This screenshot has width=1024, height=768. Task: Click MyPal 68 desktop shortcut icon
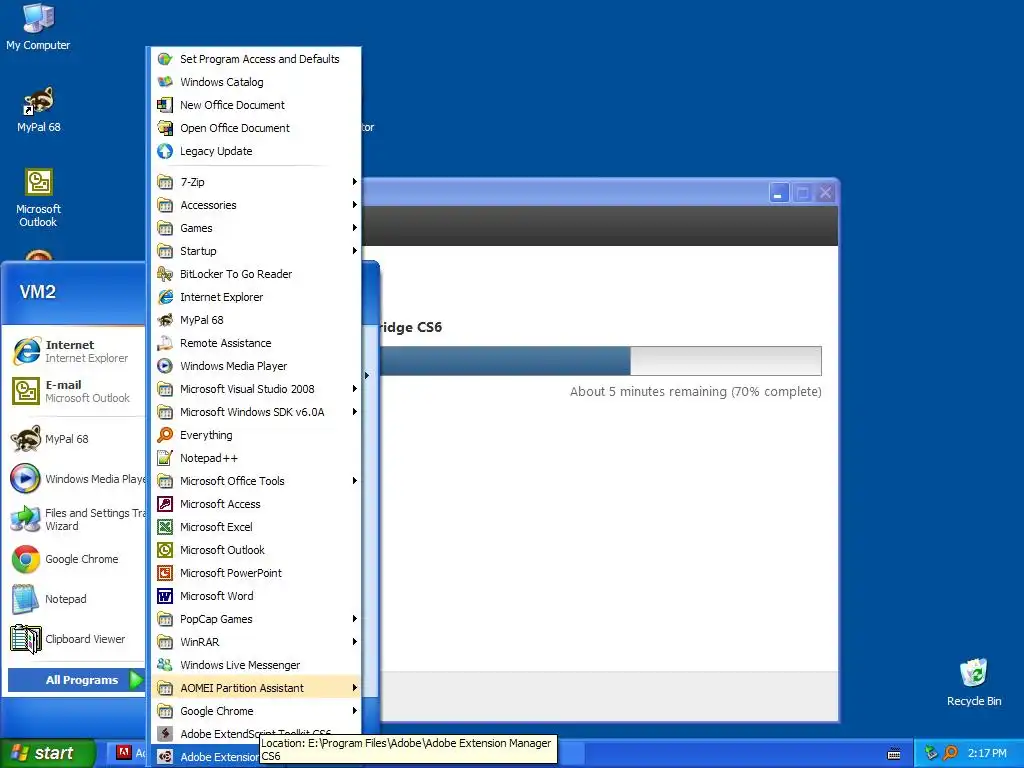tap(38, 101)
